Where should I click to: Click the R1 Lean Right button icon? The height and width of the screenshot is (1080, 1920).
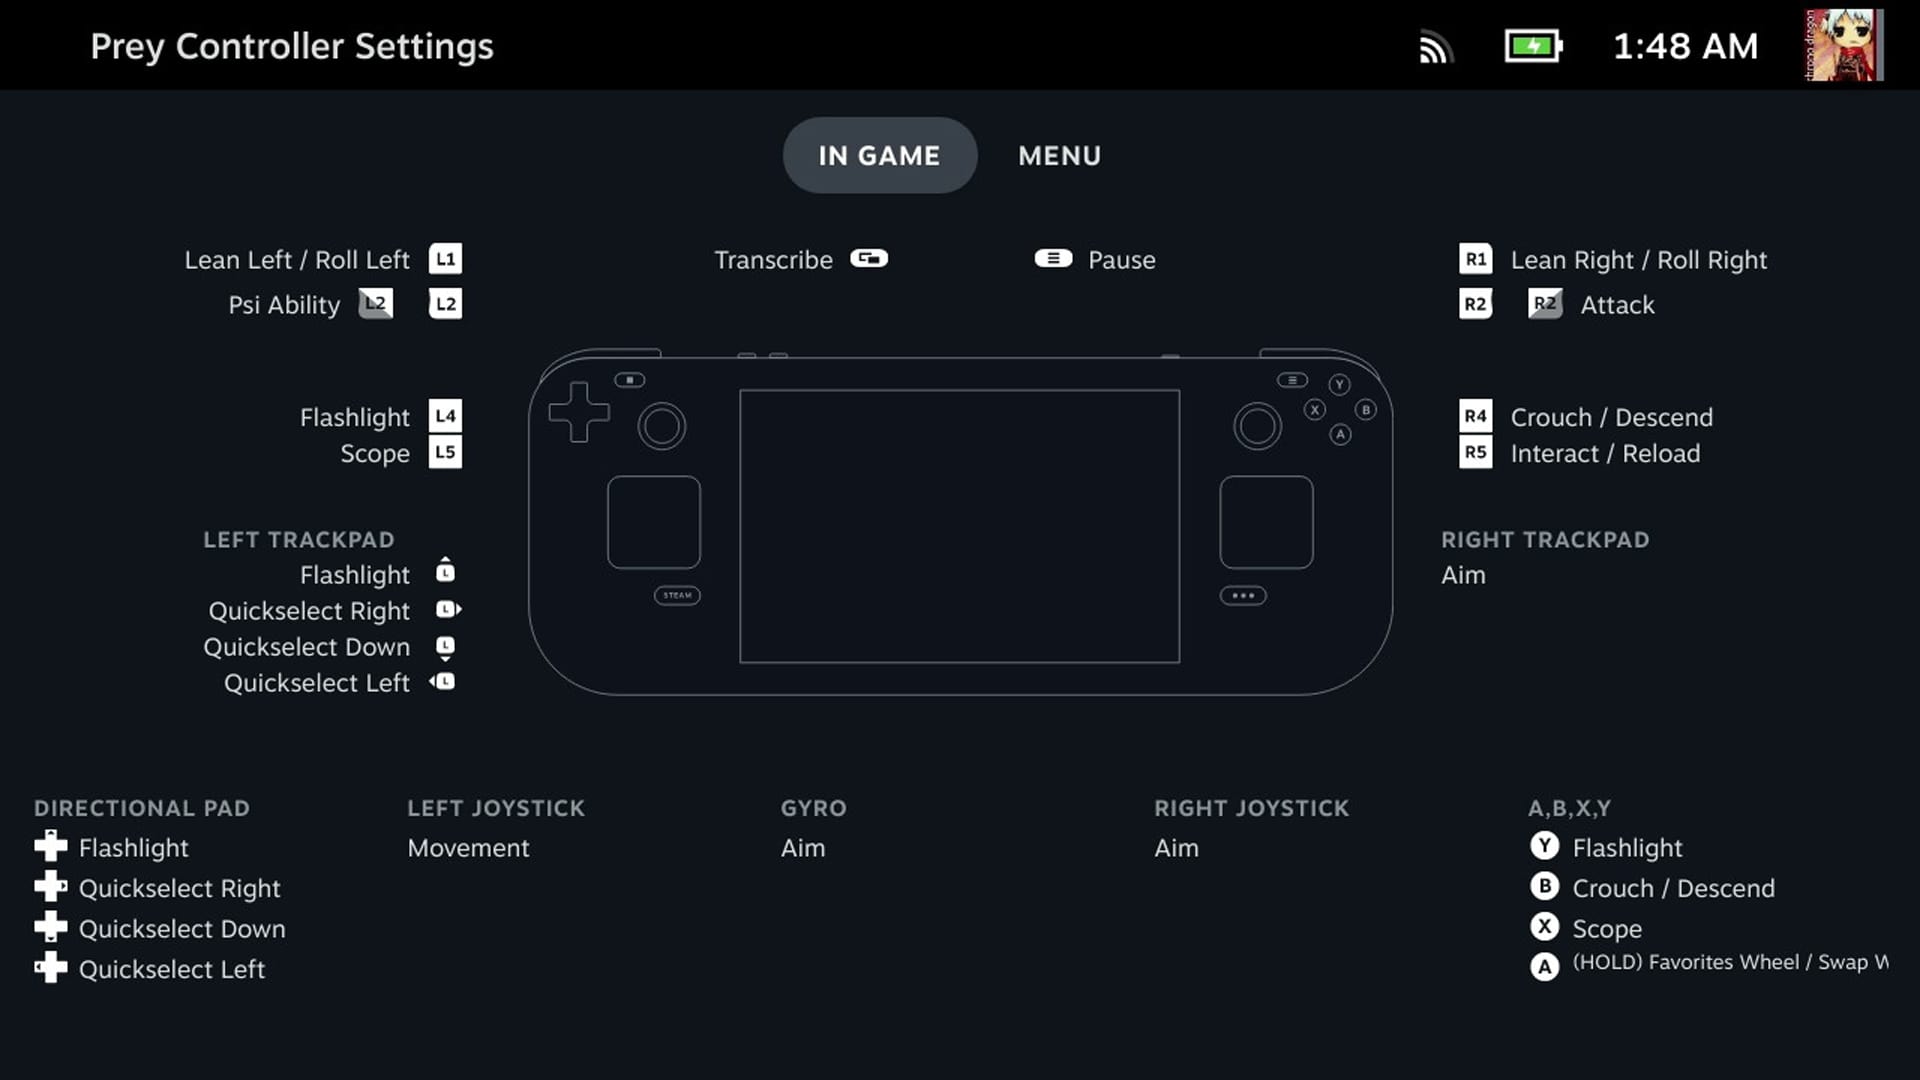pos(1474,260)
